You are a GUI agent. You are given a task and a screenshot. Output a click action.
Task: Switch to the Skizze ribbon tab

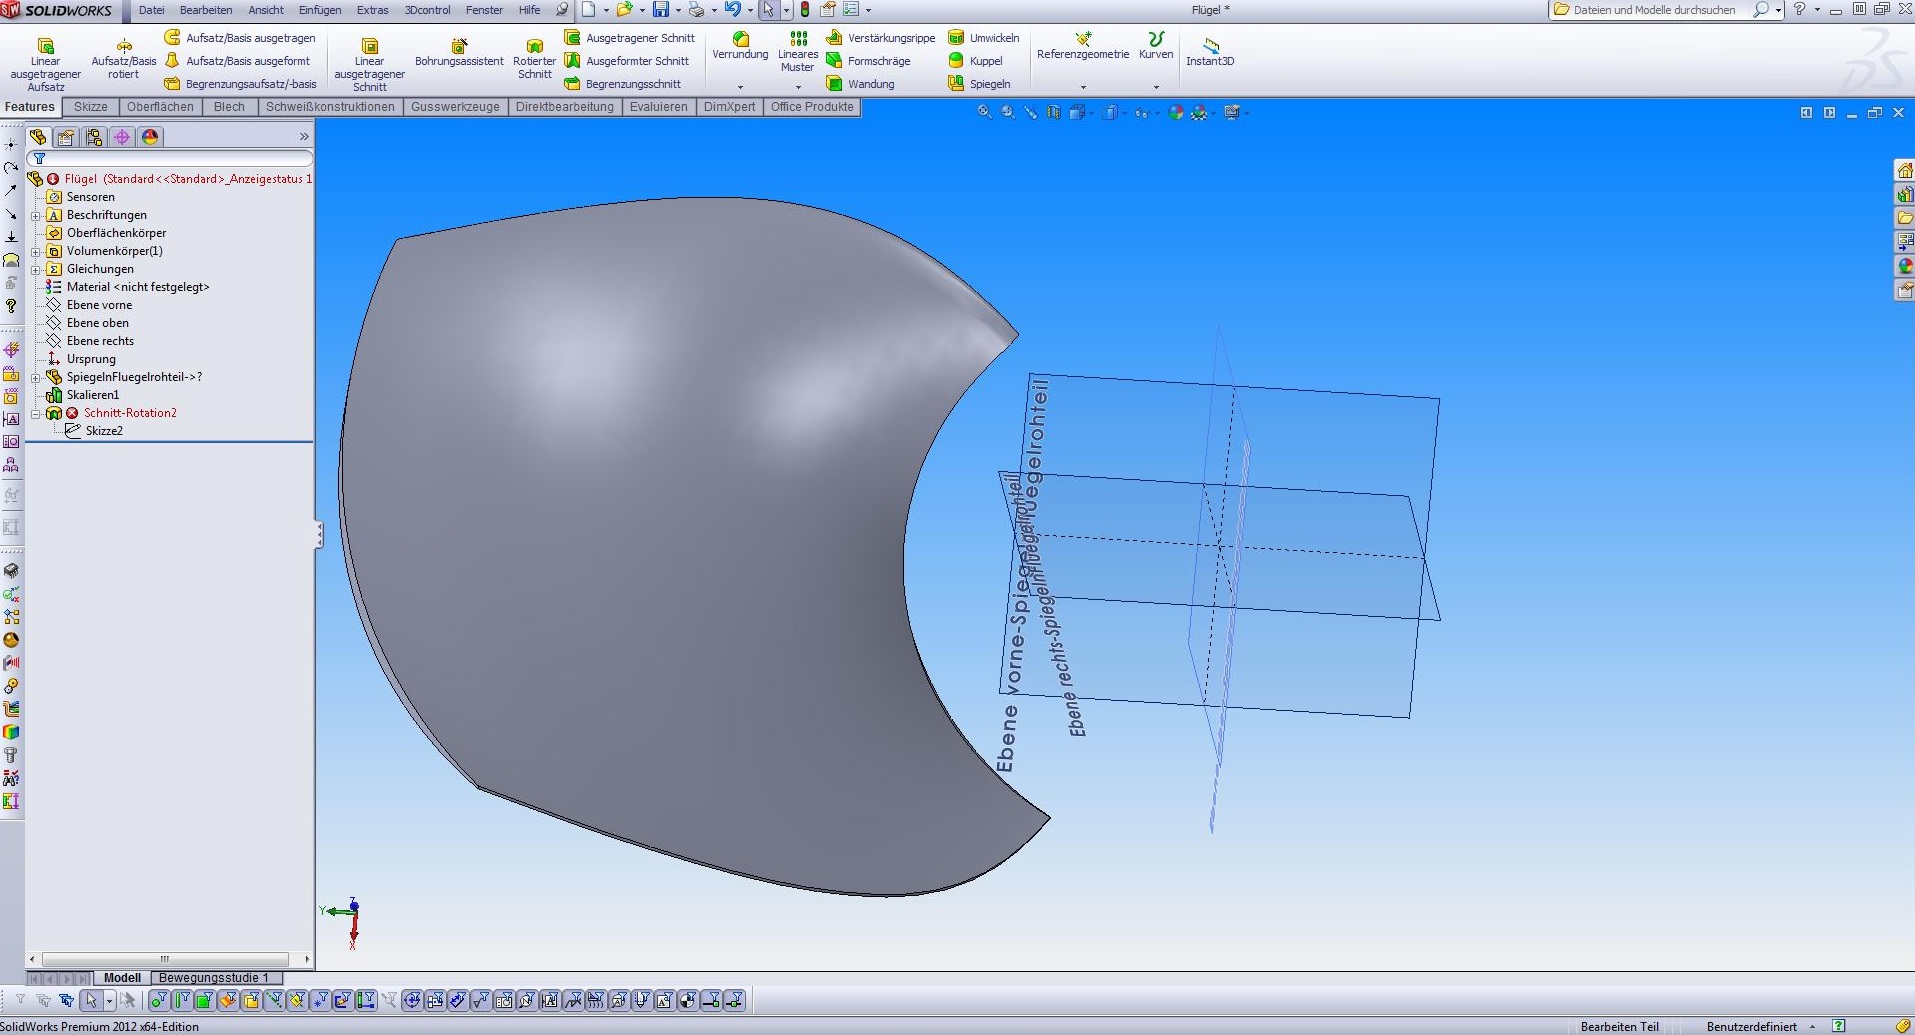pyautogui.click(x=90, y=107)
